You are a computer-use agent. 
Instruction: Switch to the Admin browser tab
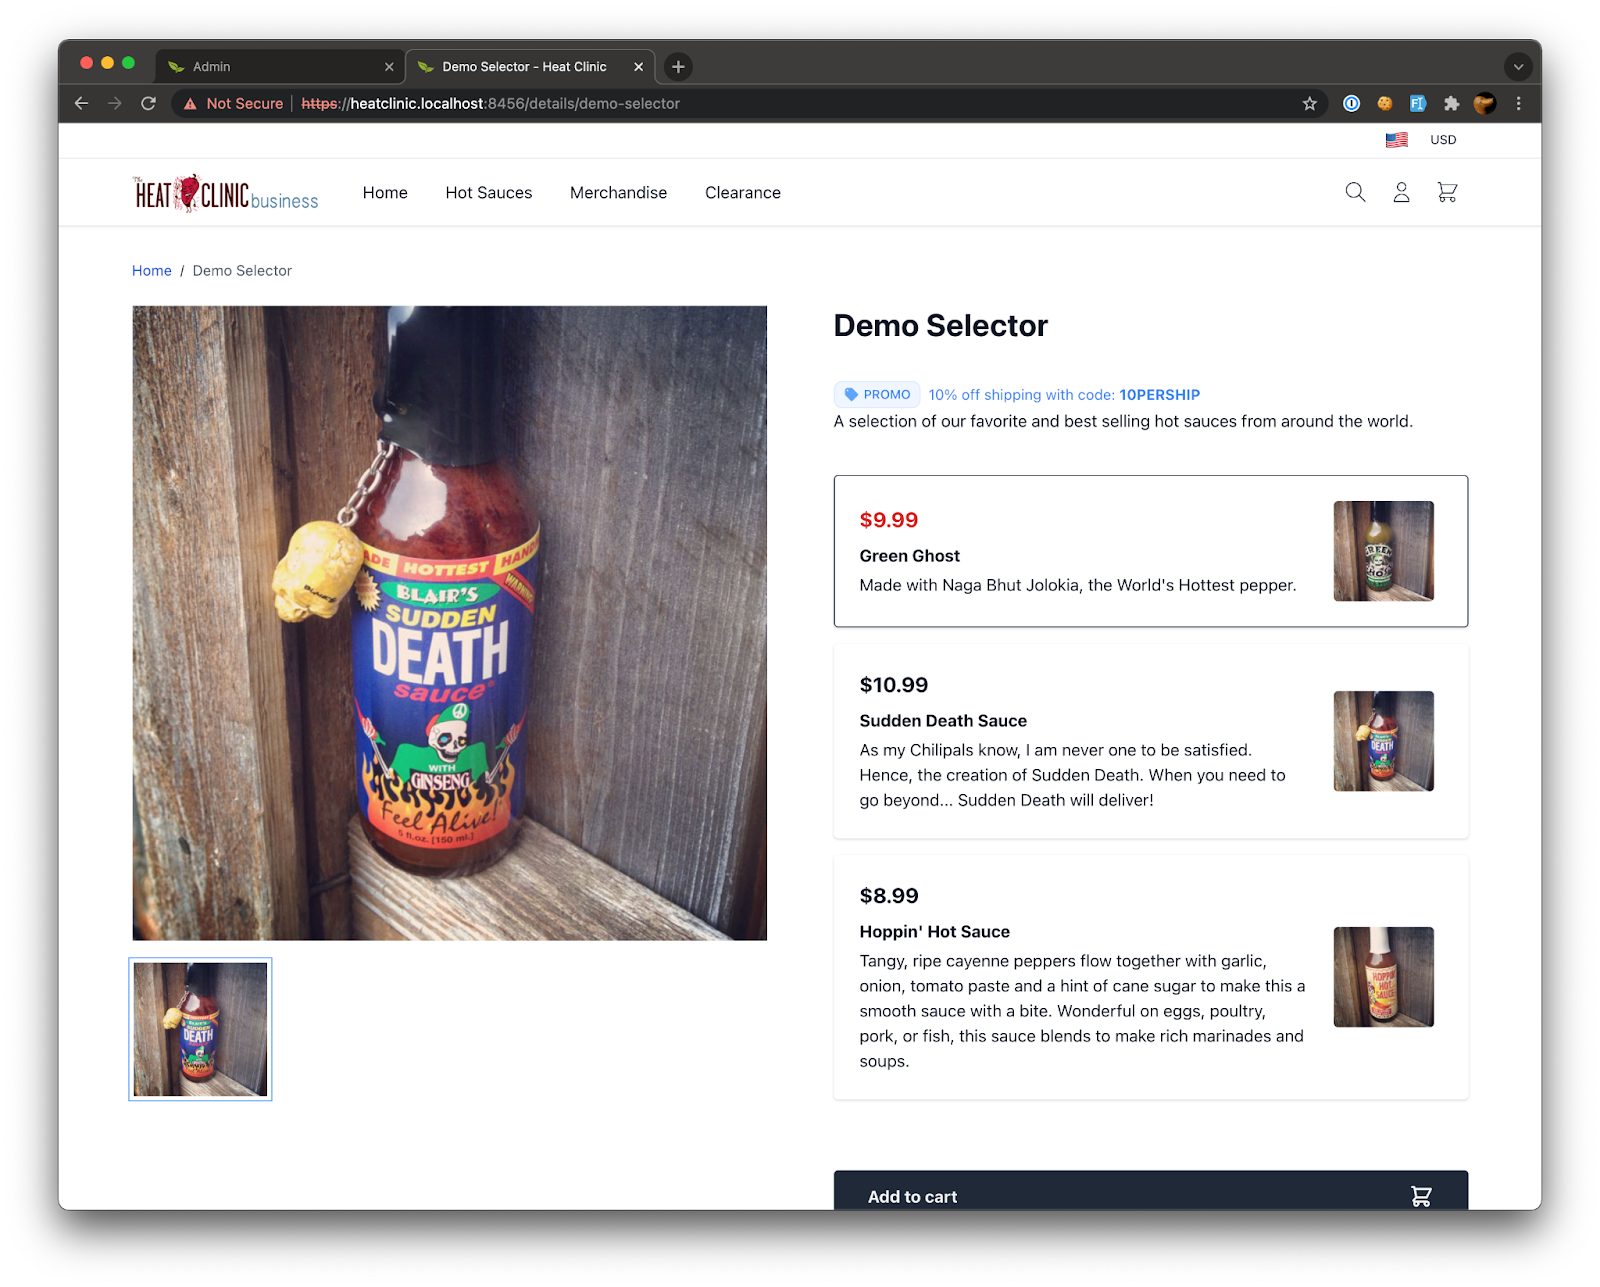pos(280,66)
